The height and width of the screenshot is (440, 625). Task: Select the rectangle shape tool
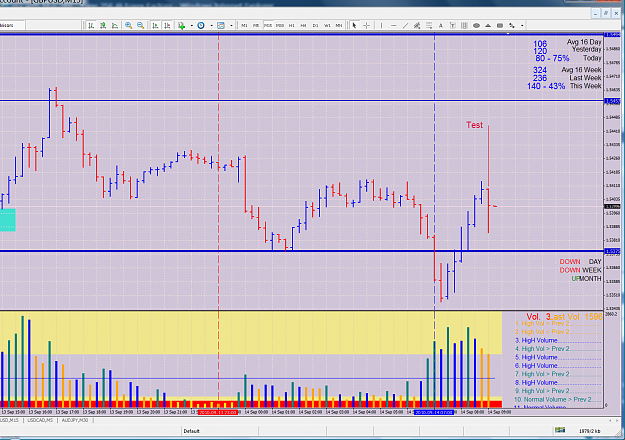[500, 26]
